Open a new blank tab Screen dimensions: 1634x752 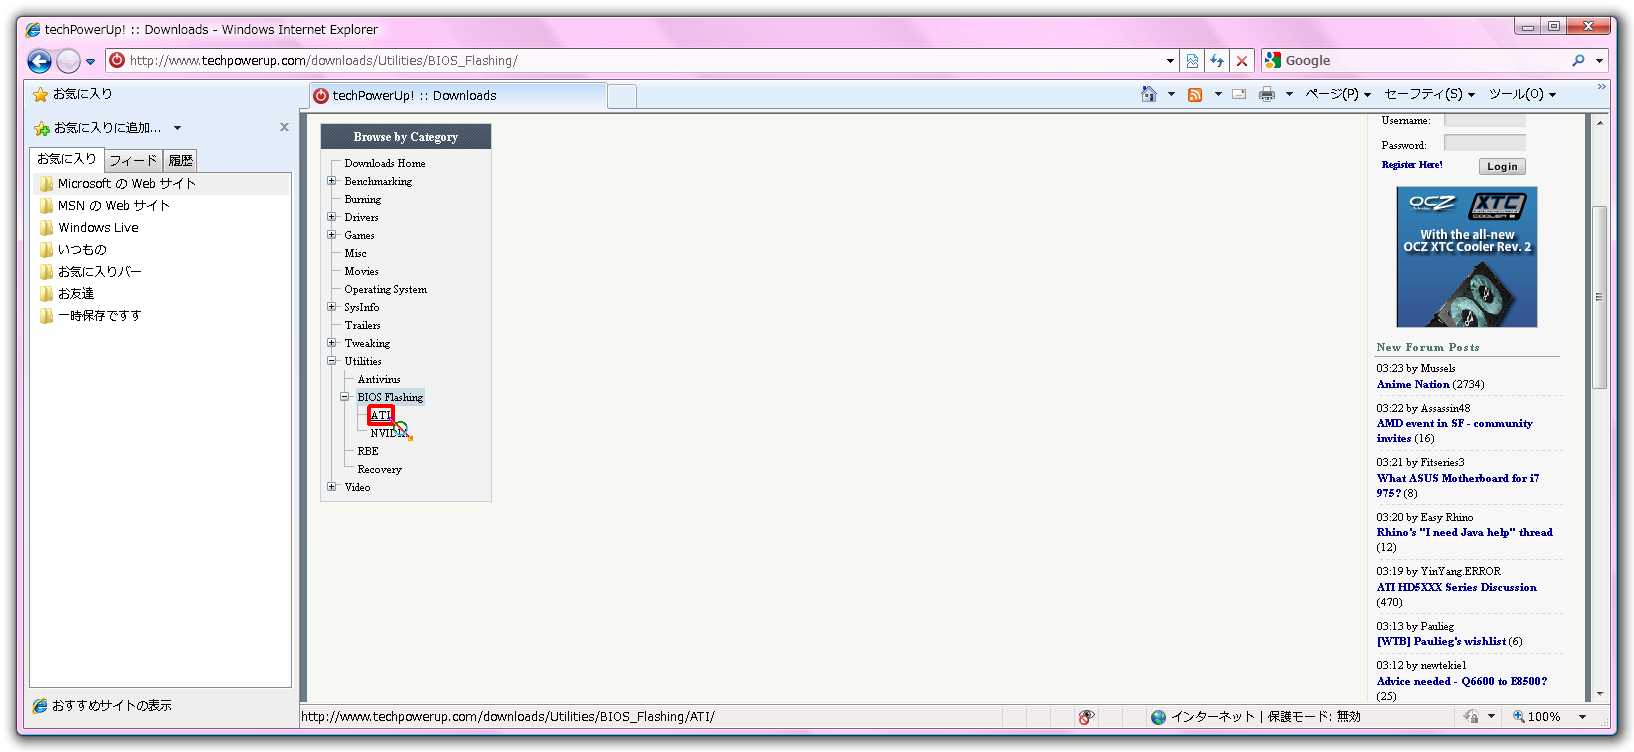pyautogui.click(x=622, y=96)
